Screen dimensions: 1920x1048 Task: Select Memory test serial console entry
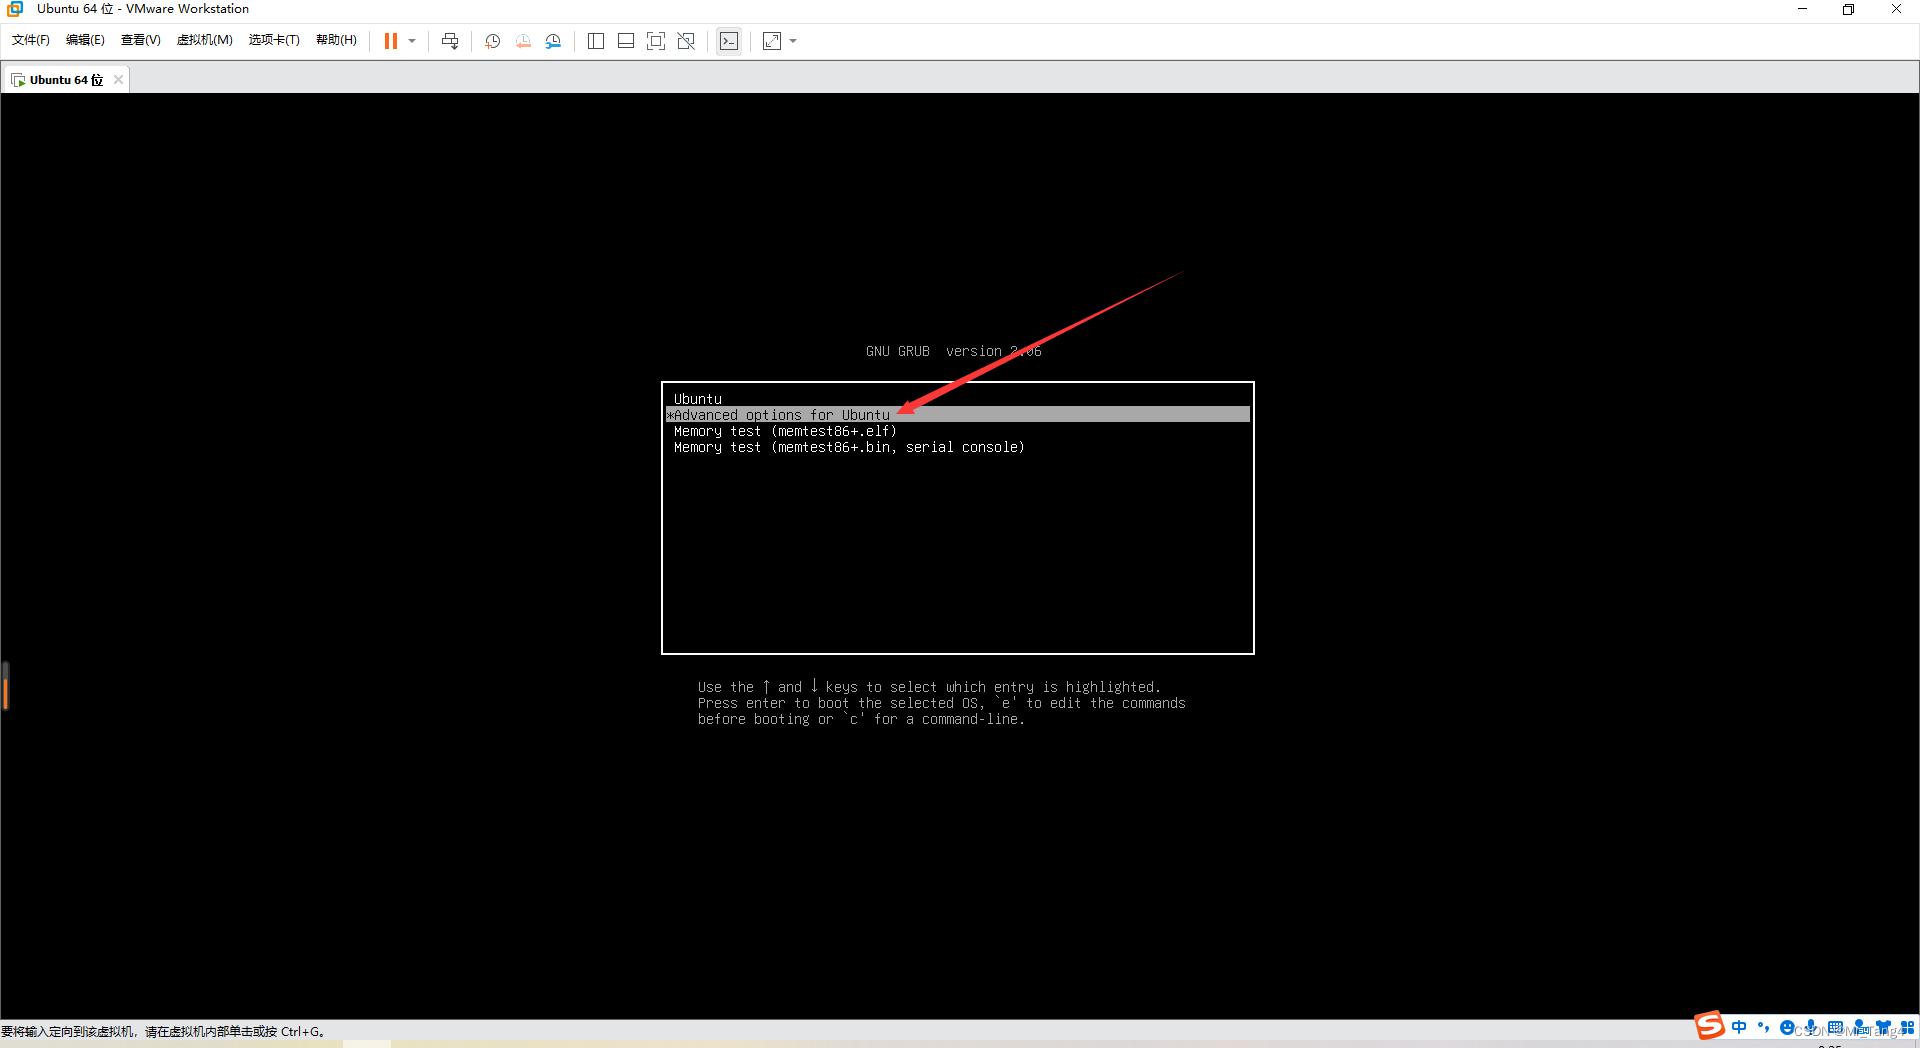tap(957, 447)
